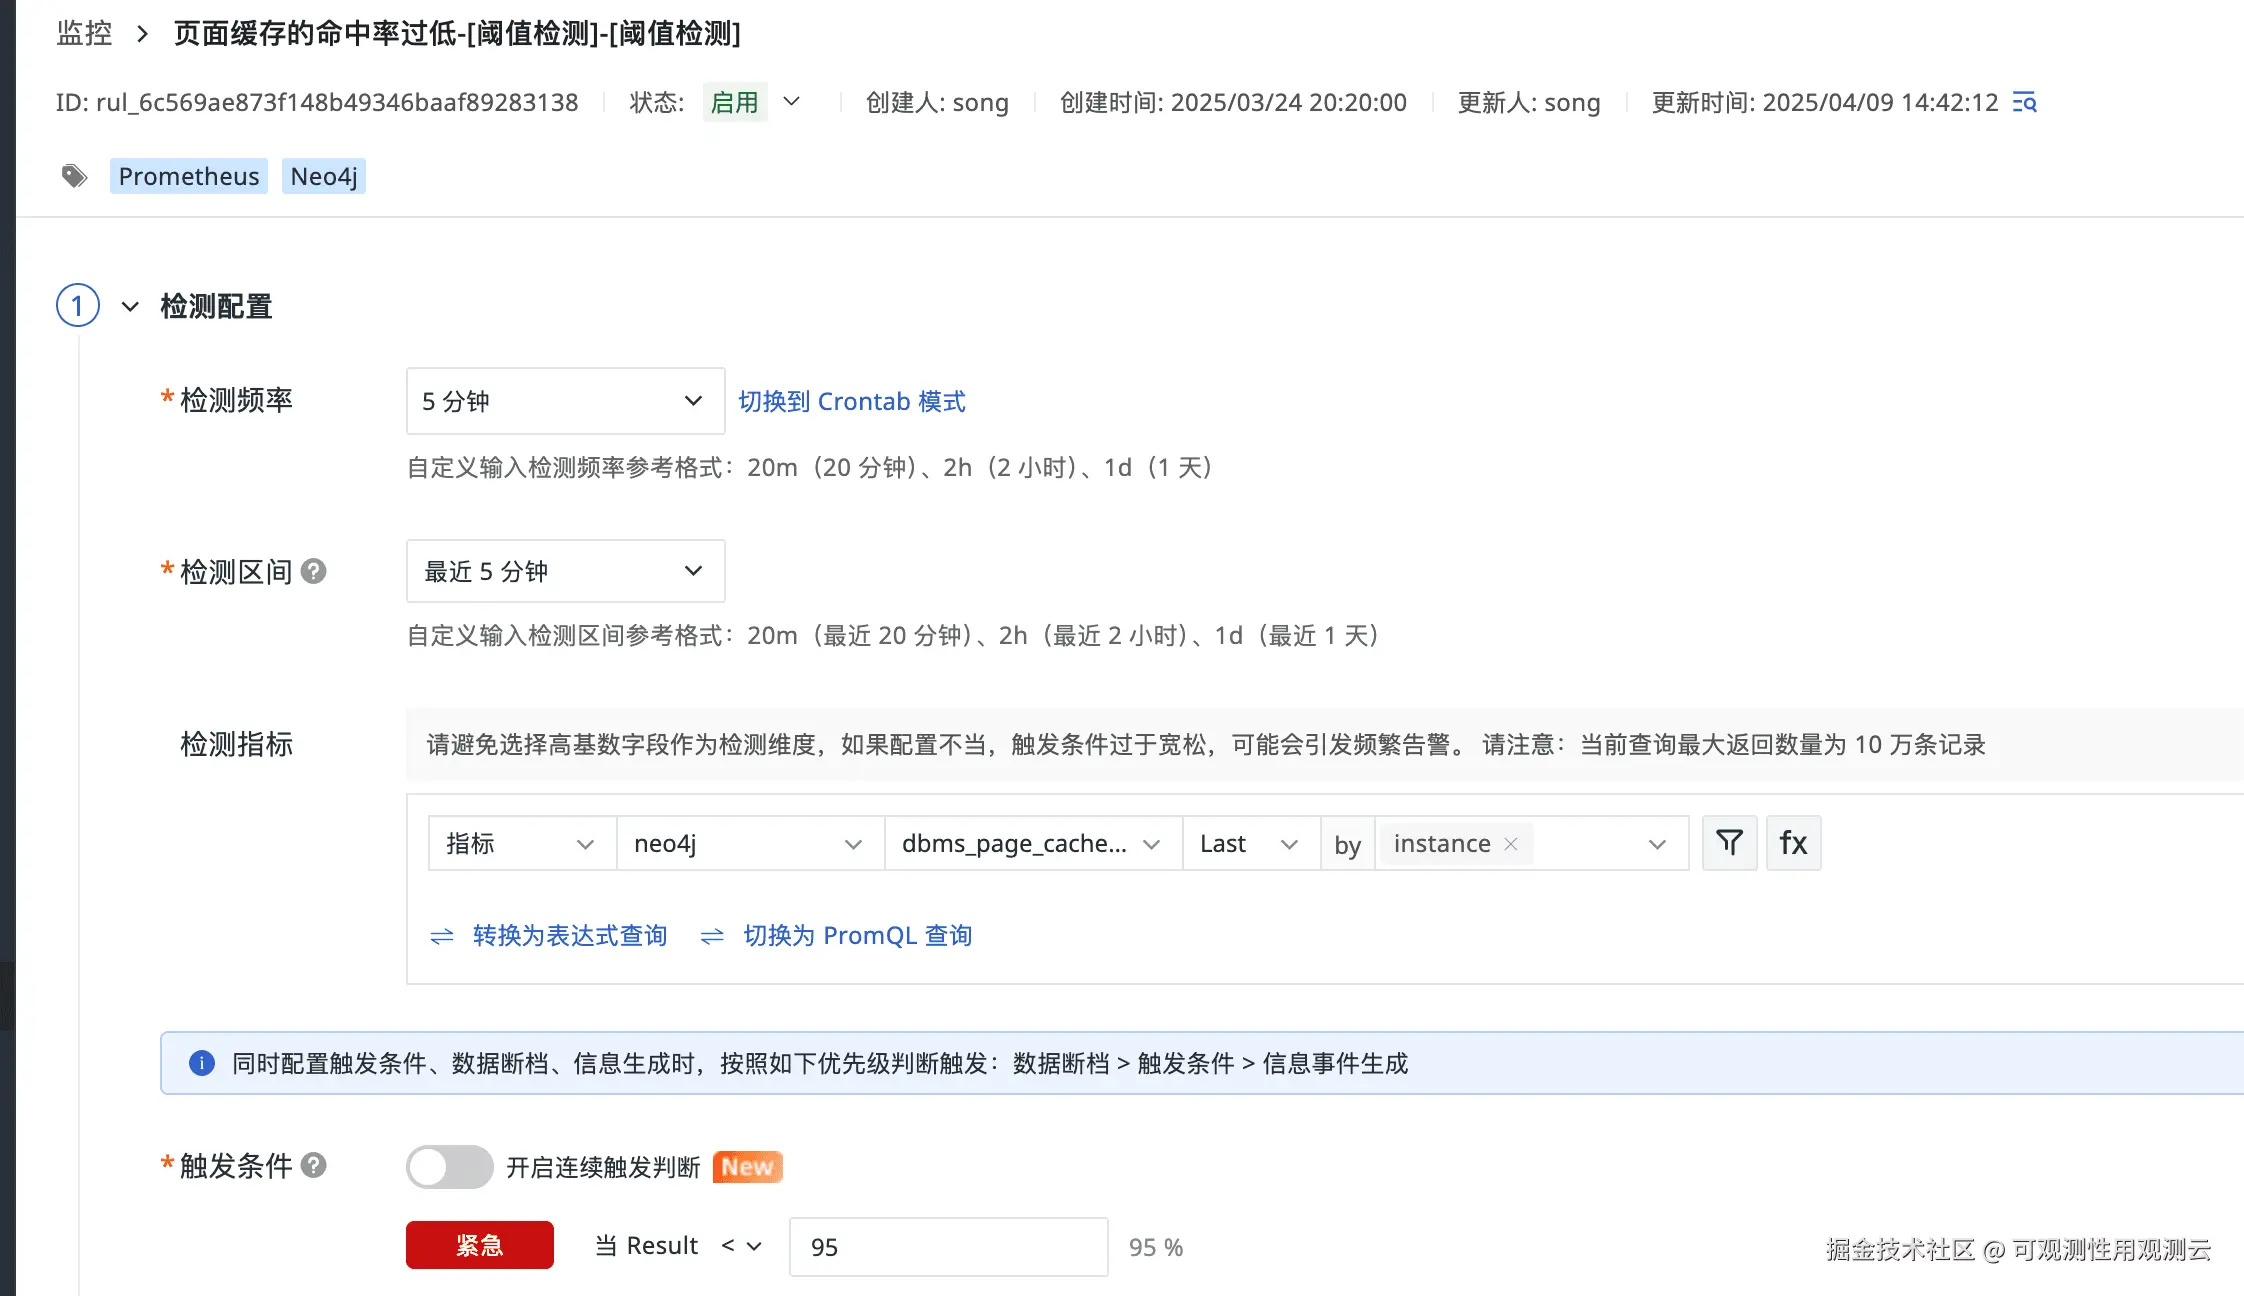Click the red 紧急 severity label
Viewport: 2244px width, 1296px height.
pyautogui.click(x=479, y=1245)
